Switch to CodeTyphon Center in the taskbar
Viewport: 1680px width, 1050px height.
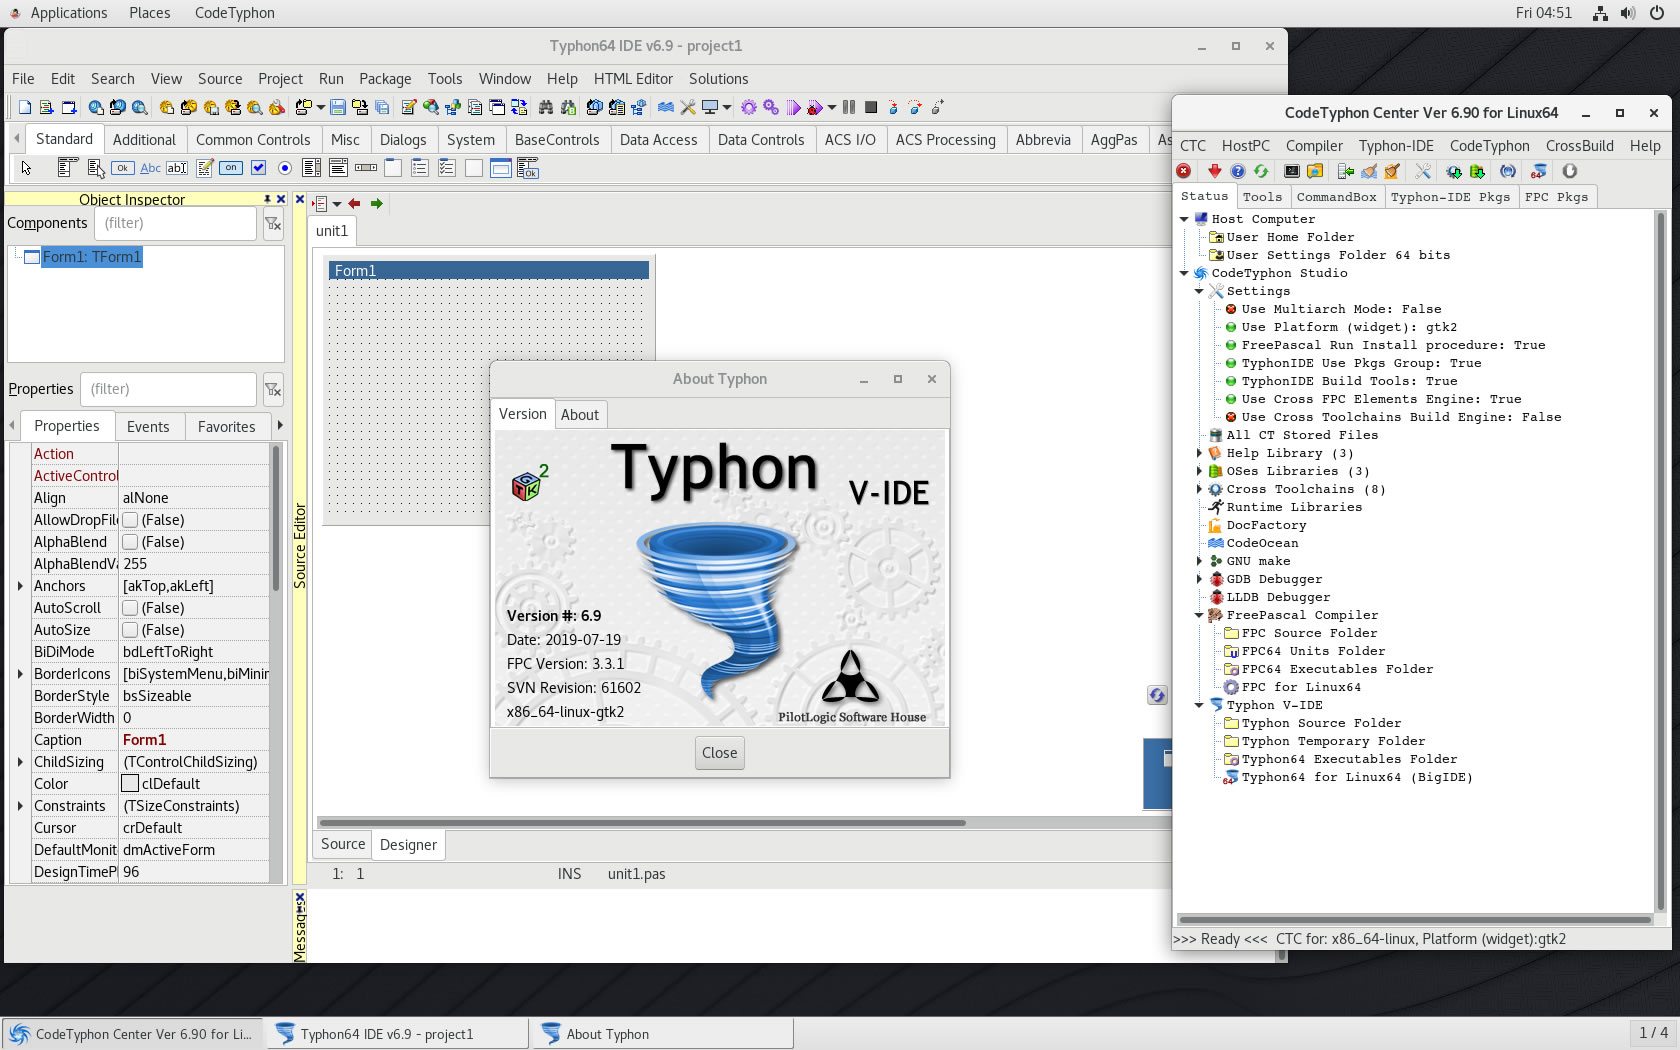click(x=133, y=1034)
